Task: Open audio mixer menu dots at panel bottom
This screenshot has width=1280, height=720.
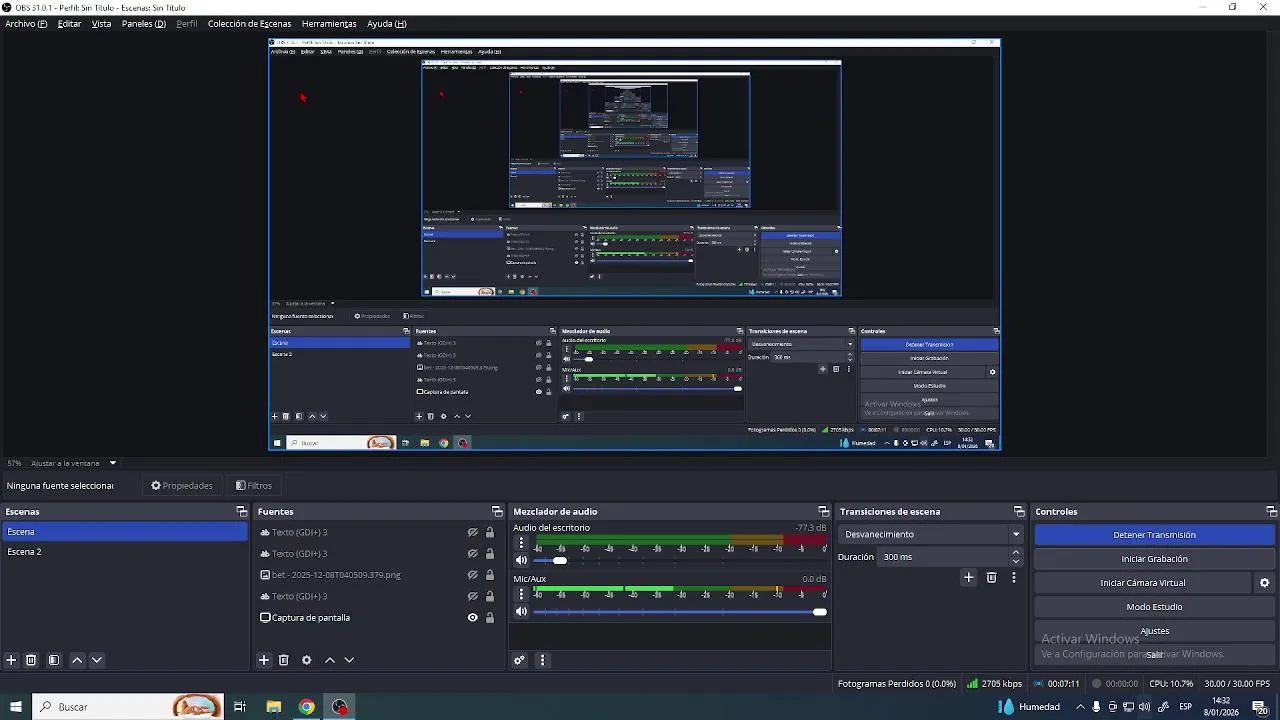Action: (542, 660)
